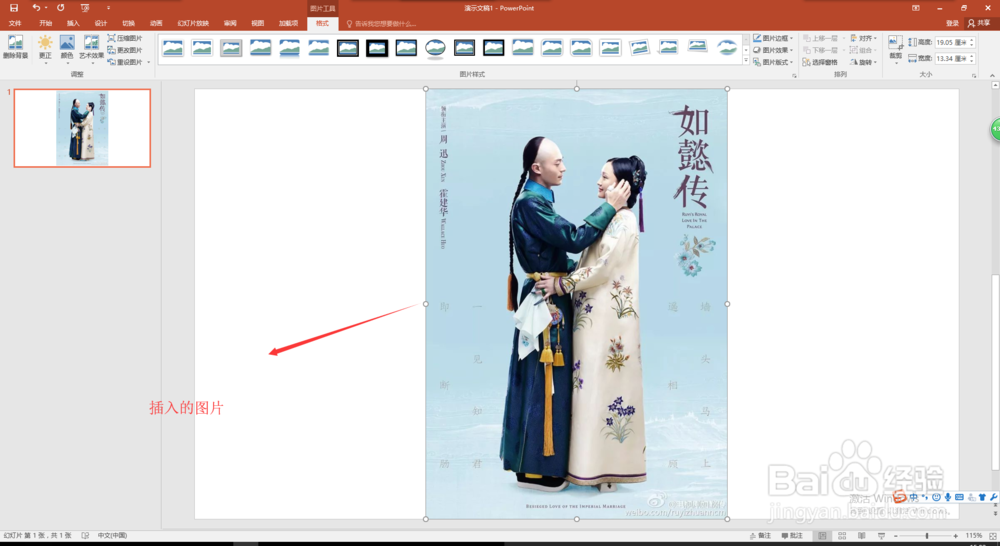Switch to the 审阅 ribbon tab
The height and width of the screenshot is (546, 1000).
click(230, 23)
